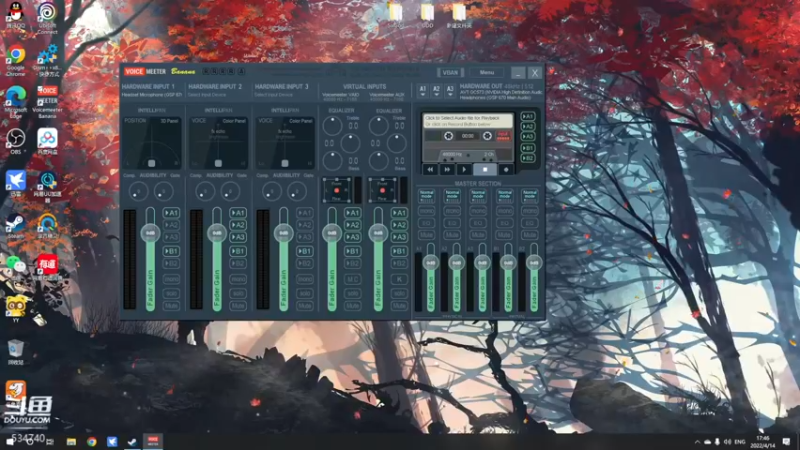Screen dimensions: 800x450
Task: Mute Hardware Input 1 strip
Action: click(x=171, y=306)
